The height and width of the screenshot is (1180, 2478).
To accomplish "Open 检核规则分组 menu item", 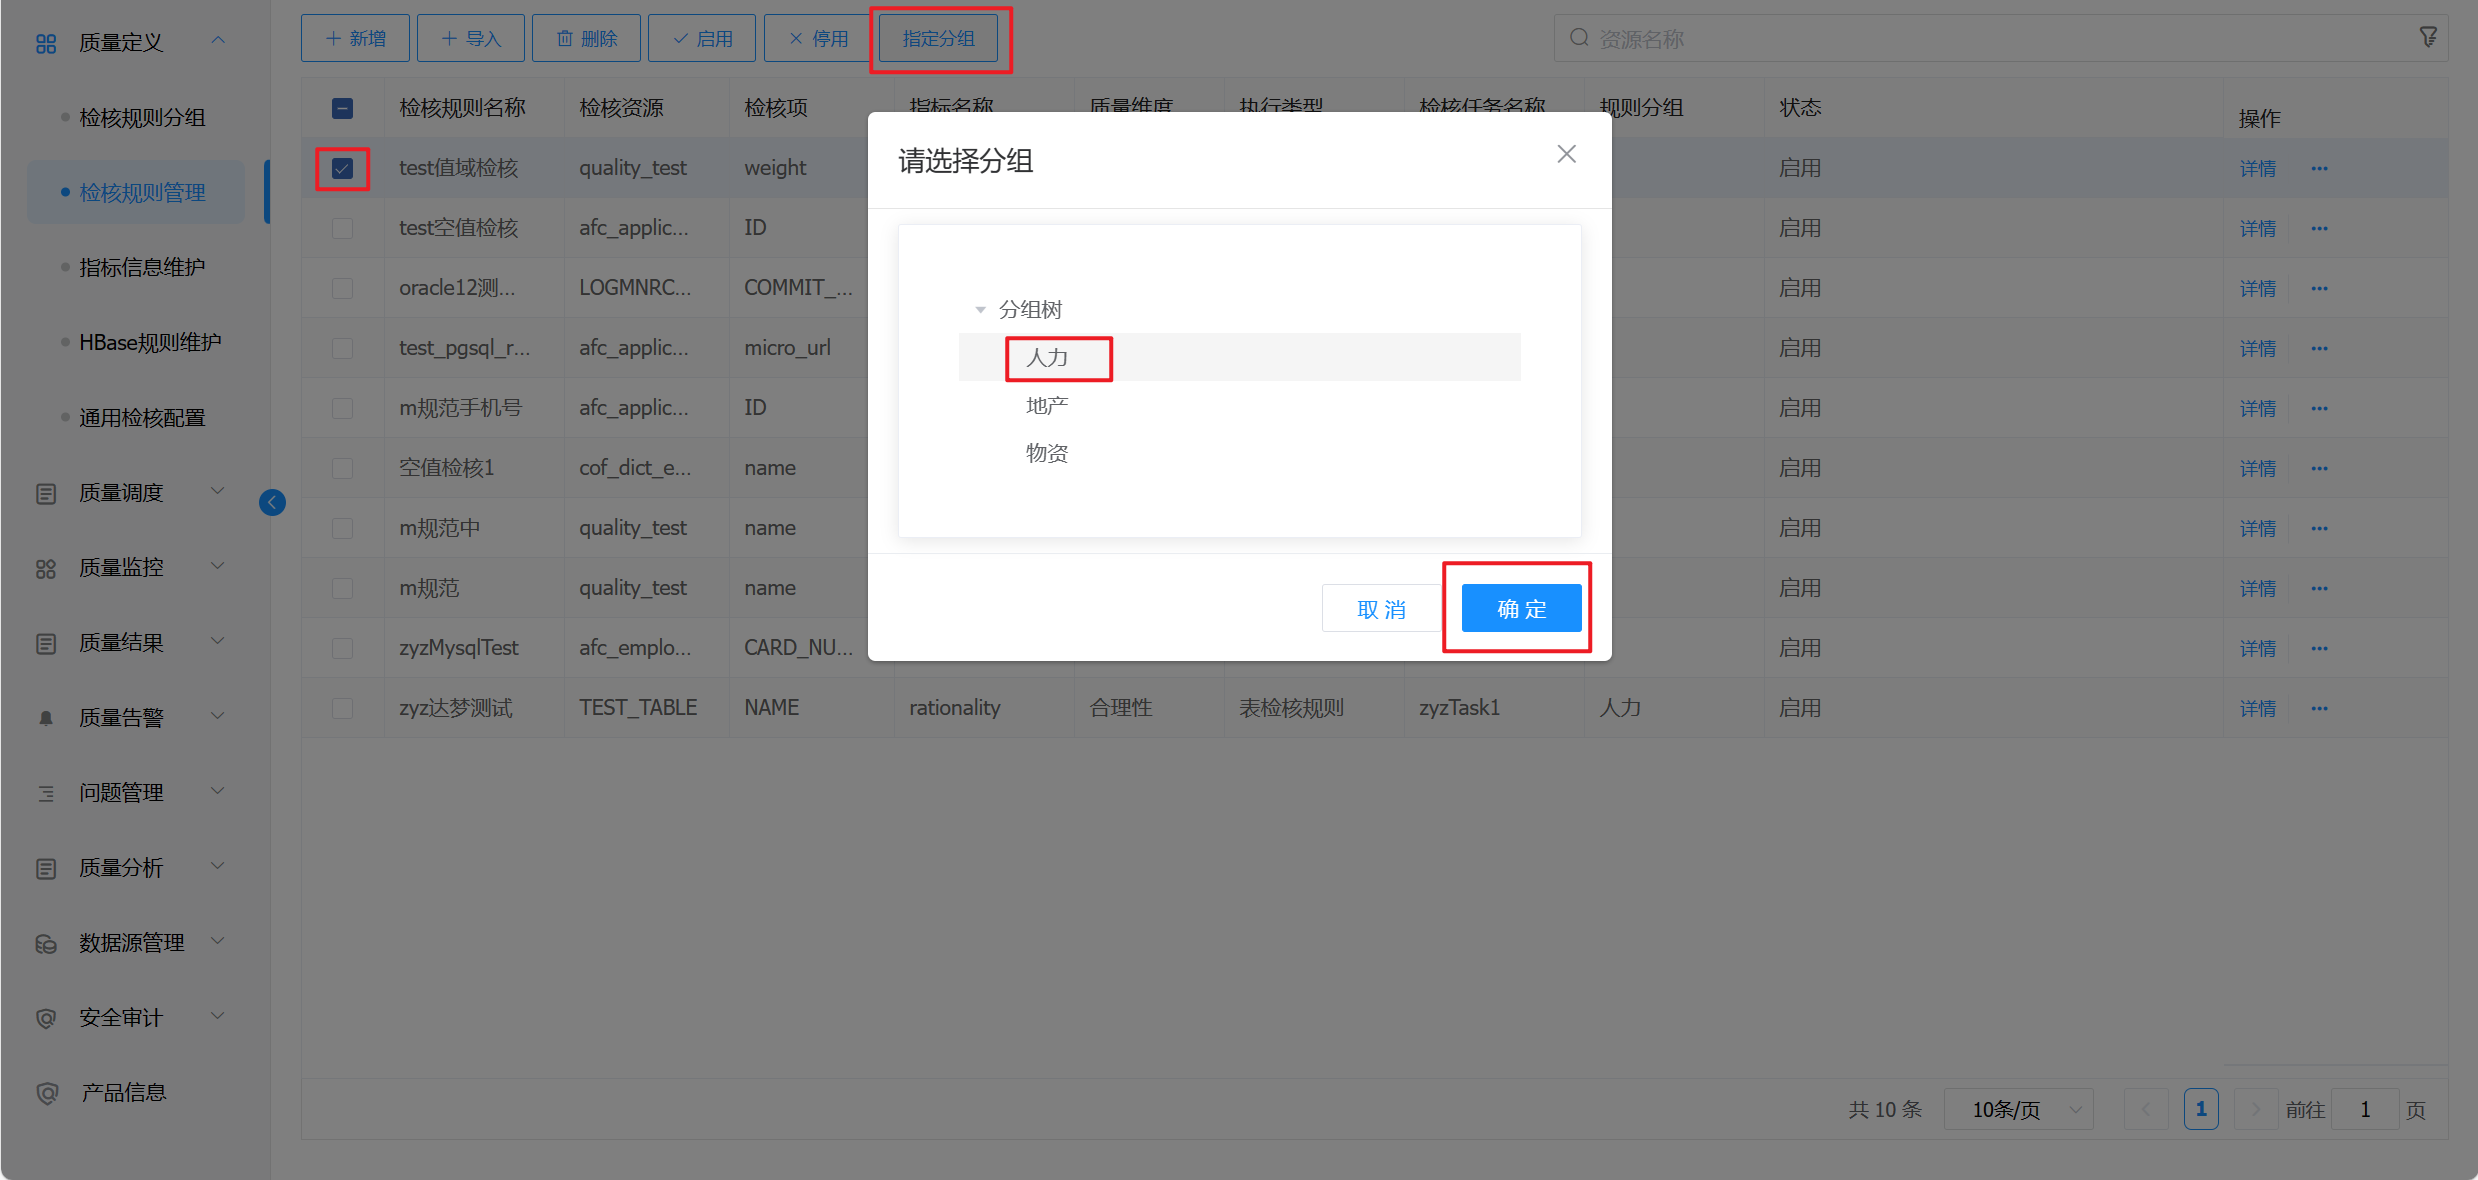I will click(x=142, y=118).
